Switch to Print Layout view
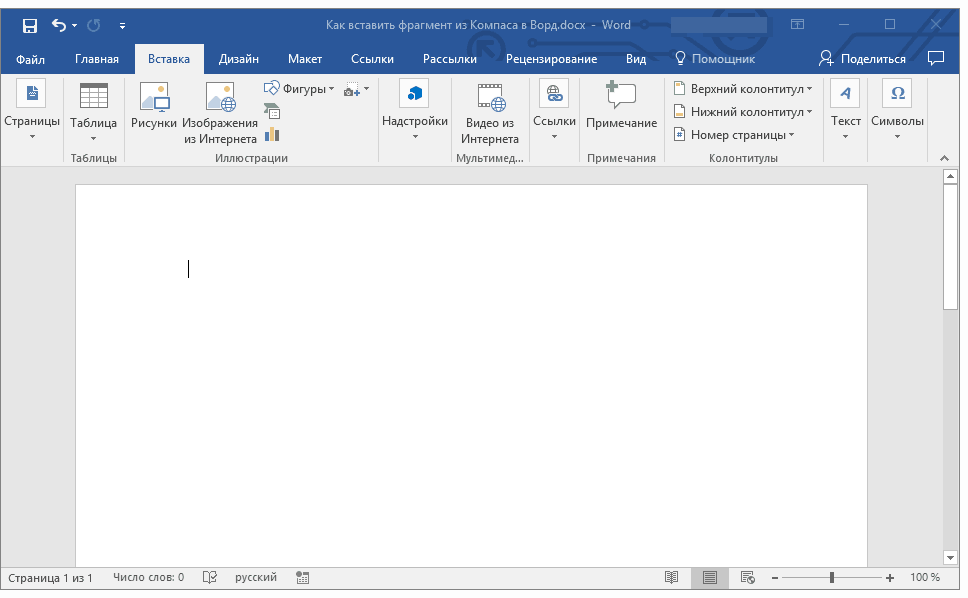 (x=710, y=578)
